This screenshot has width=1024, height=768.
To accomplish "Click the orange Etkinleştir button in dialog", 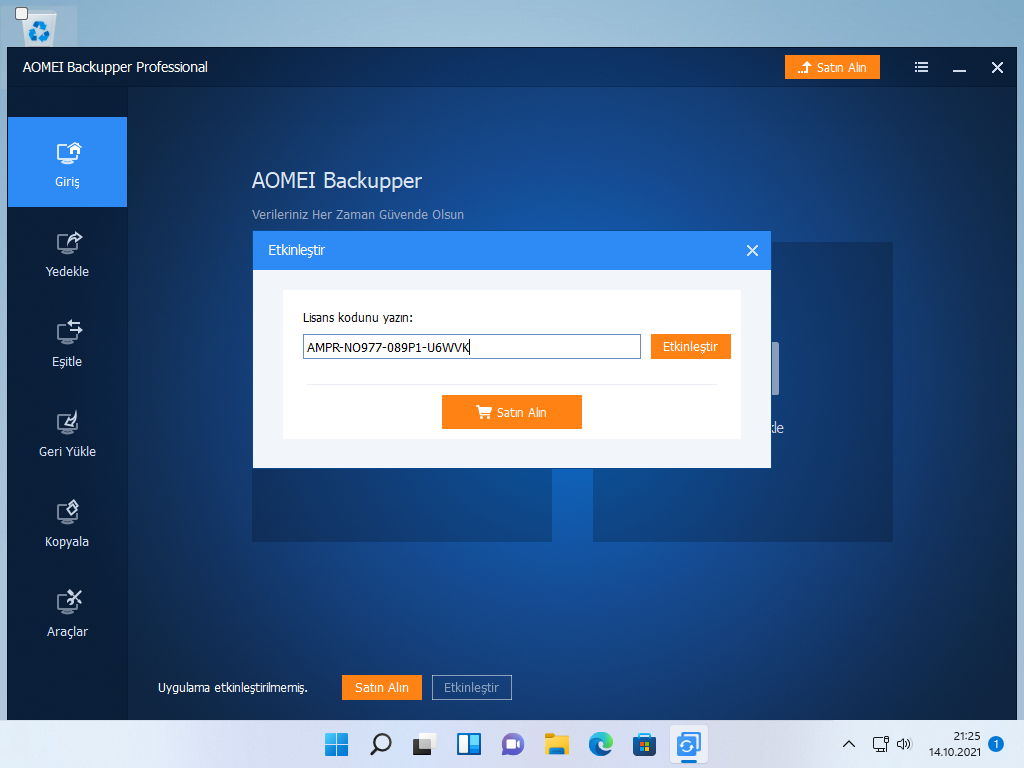I will [690, 347].
